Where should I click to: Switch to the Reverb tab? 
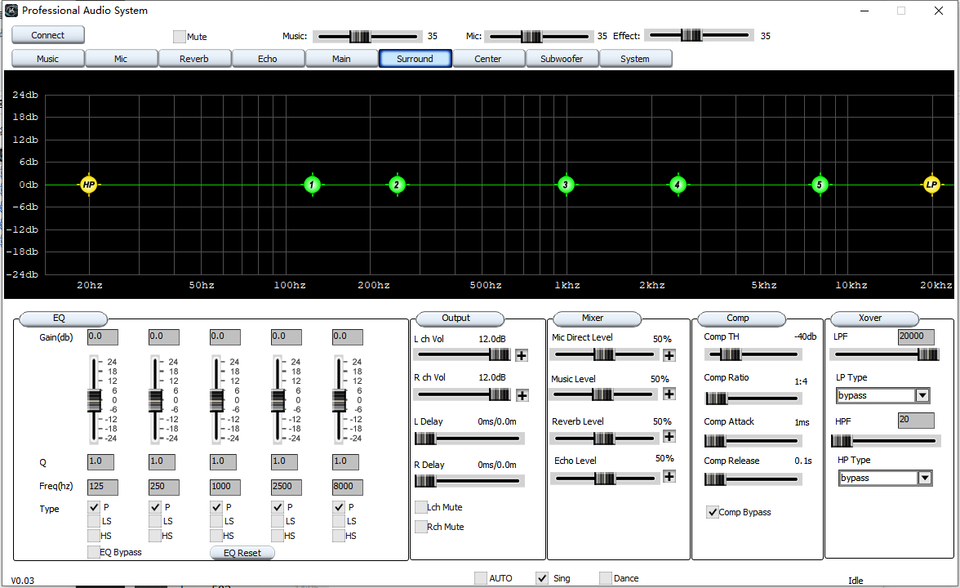point(194,59)
